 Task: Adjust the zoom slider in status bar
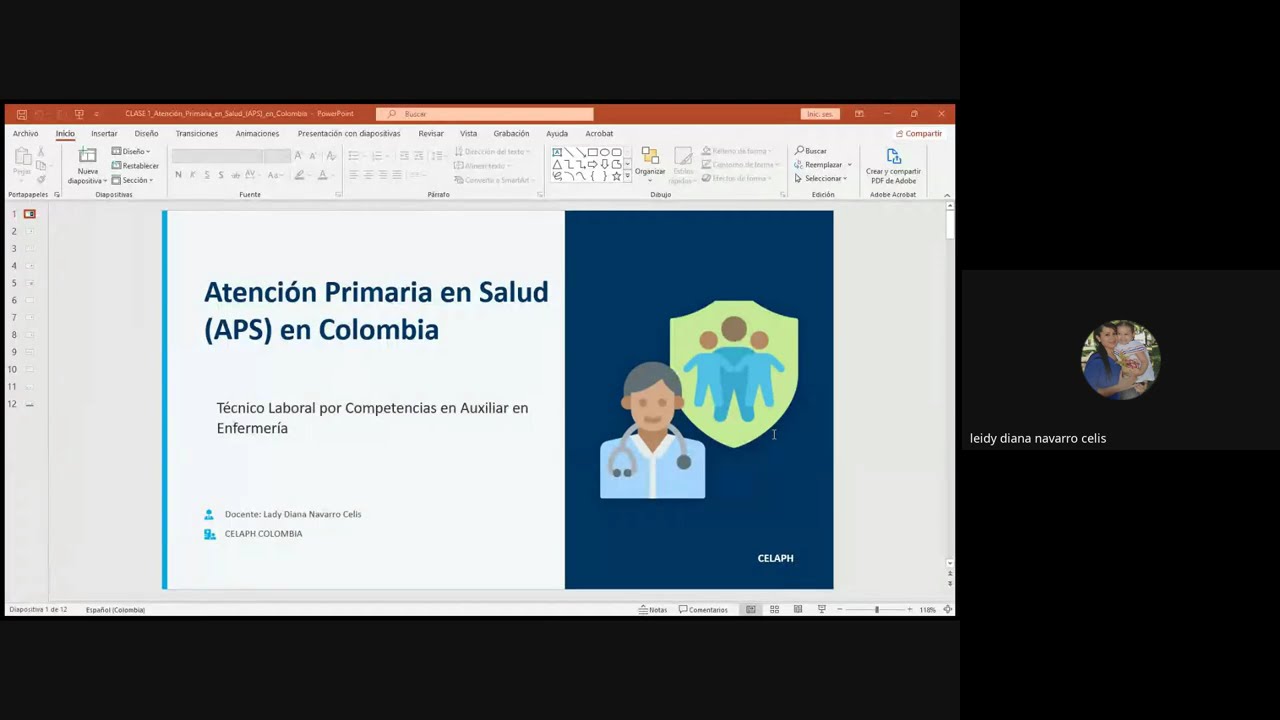coord(876,609)
